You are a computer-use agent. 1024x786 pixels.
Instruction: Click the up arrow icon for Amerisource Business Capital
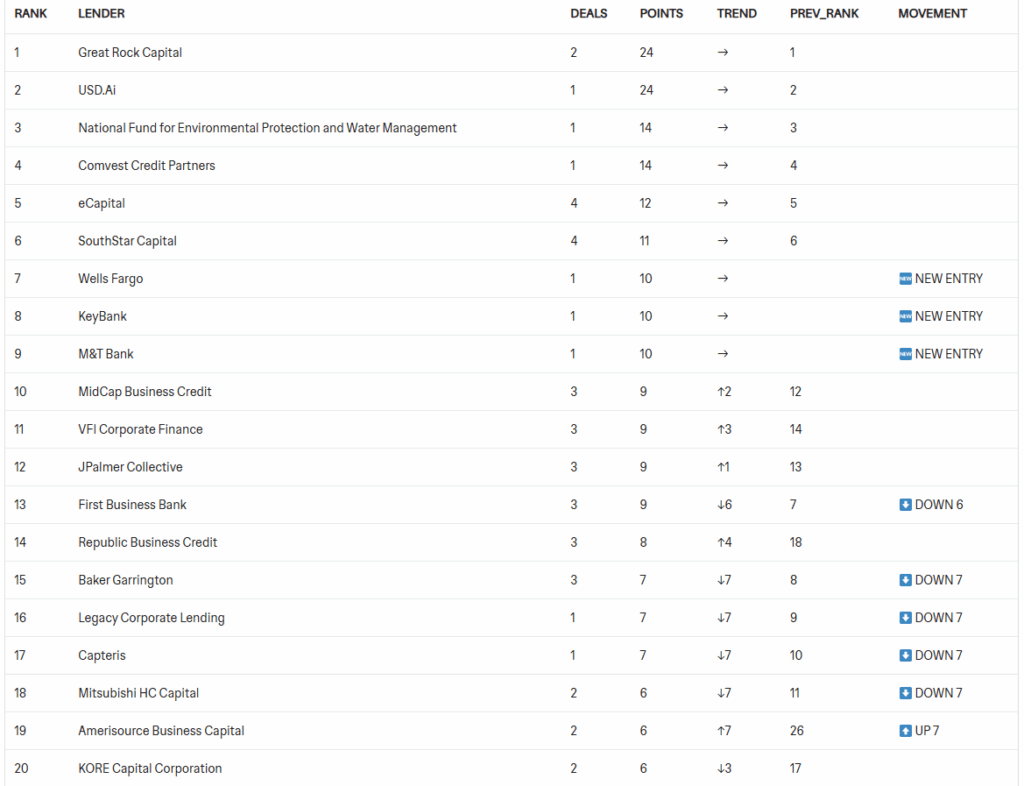(905, 731)
